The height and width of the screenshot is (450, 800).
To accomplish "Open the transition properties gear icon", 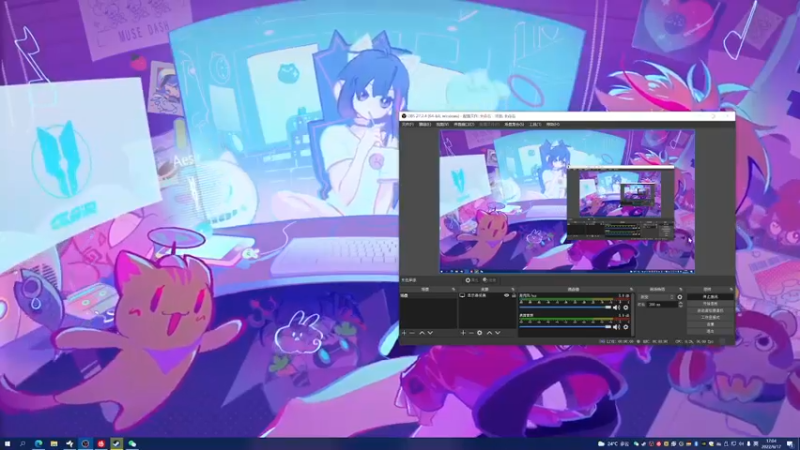I will point(680,297).
